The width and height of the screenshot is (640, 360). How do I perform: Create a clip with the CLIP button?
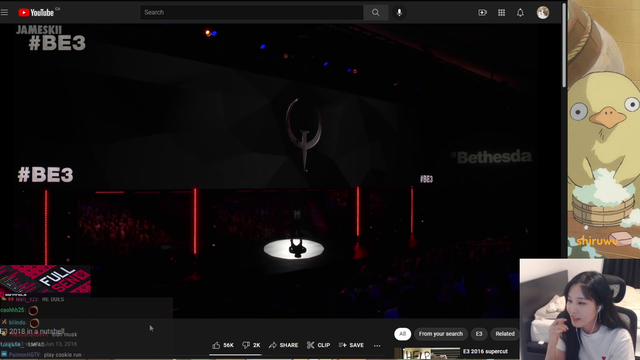318,345
